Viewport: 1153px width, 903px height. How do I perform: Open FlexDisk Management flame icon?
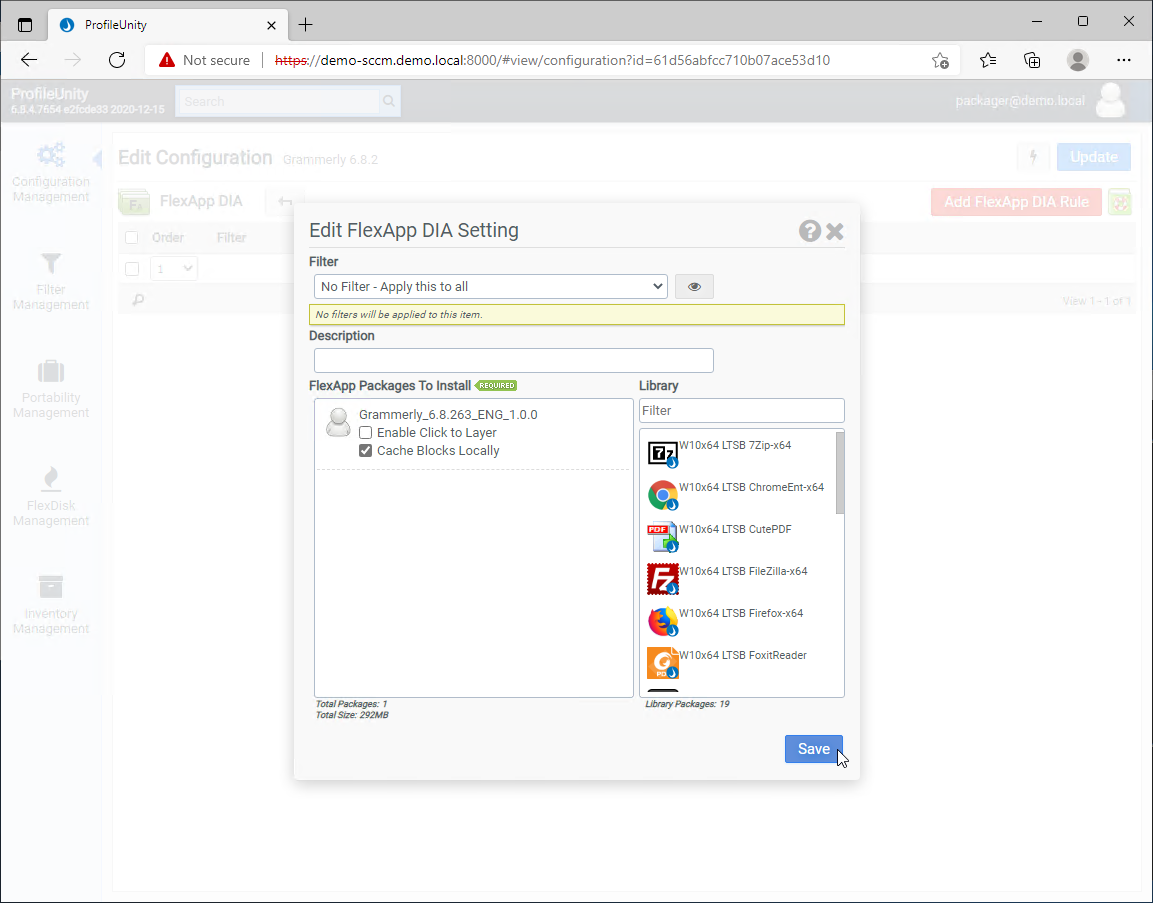pyautogui.click(x=51, y=479)
